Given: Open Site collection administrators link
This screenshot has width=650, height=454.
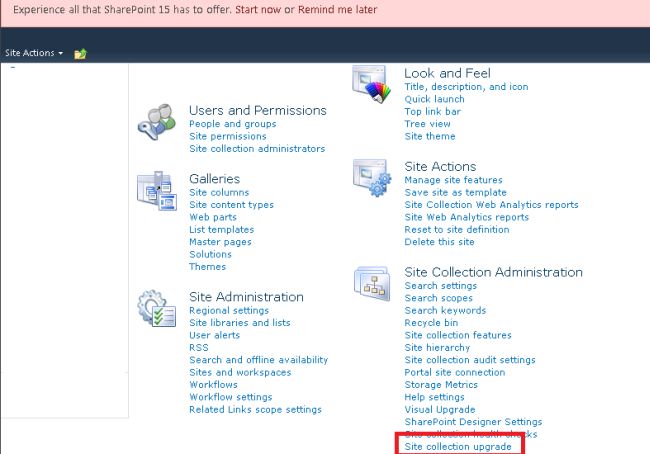Looking at the screenshot, I should click(257, 148).
